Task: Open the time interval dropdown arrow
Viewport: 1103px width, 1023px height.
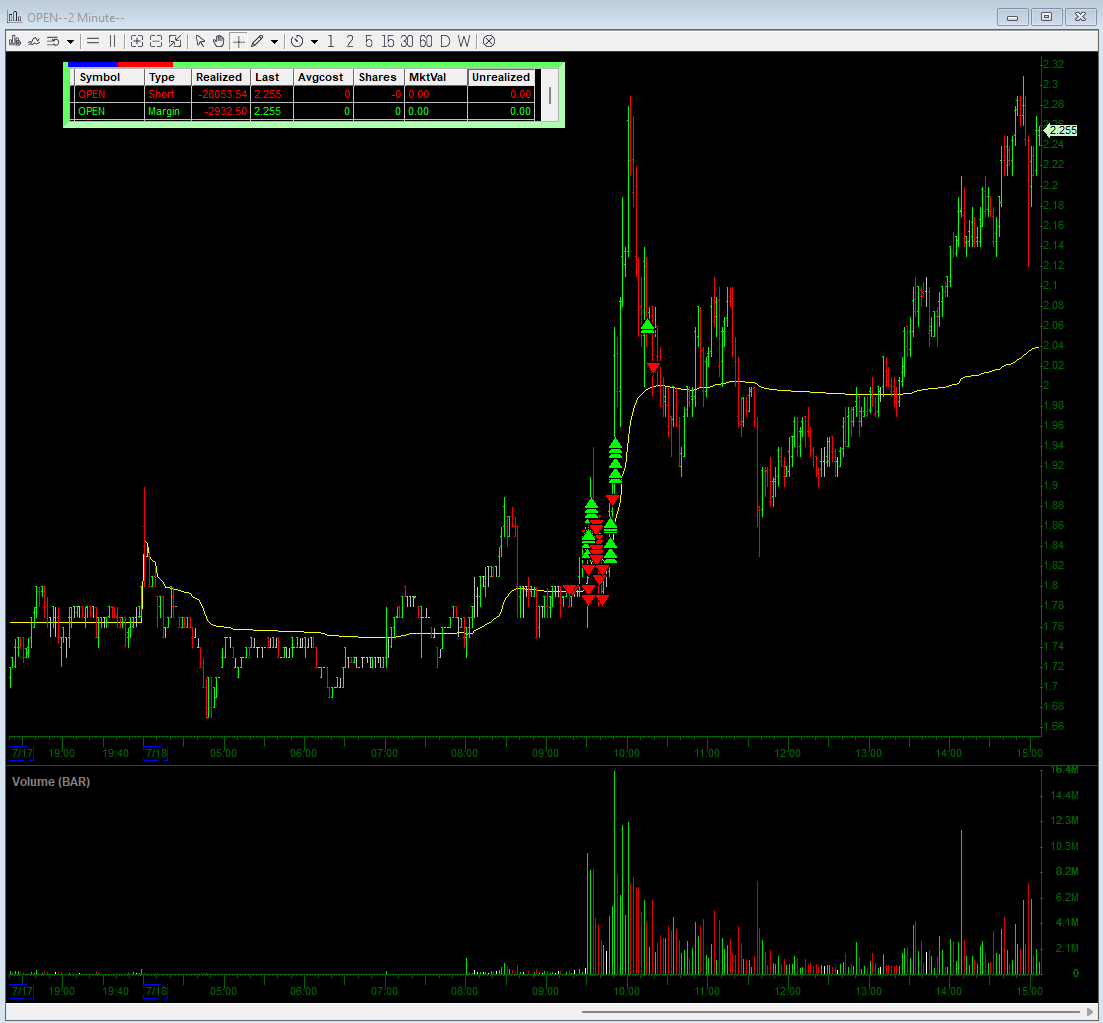Action: coord(314,42)
